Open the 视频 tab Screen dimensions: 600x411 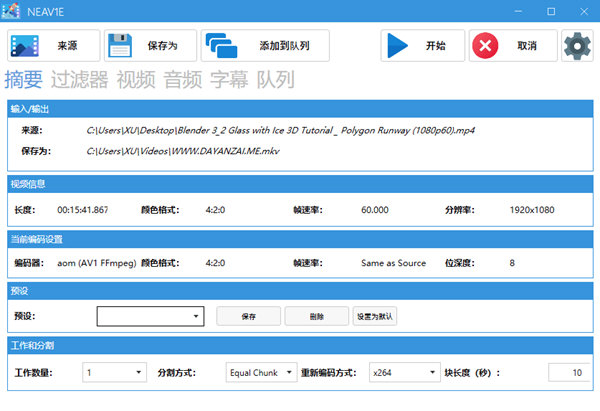[136, 80]
